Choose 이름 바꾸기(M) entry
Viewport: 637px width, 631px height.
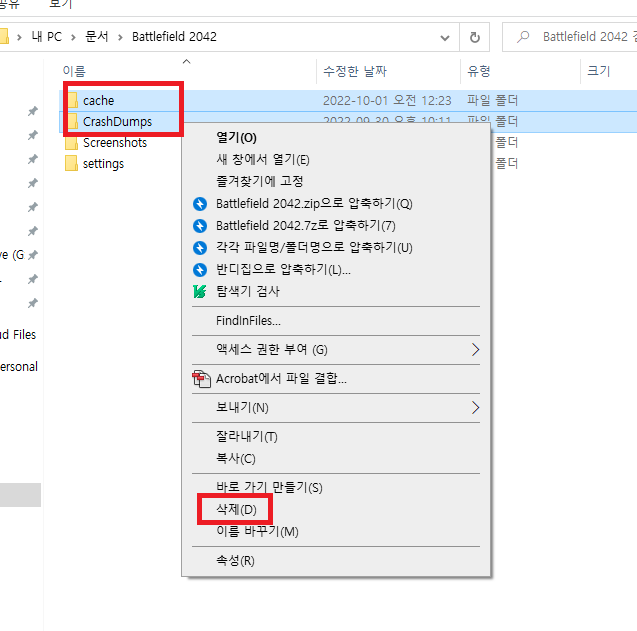[257, 531]
